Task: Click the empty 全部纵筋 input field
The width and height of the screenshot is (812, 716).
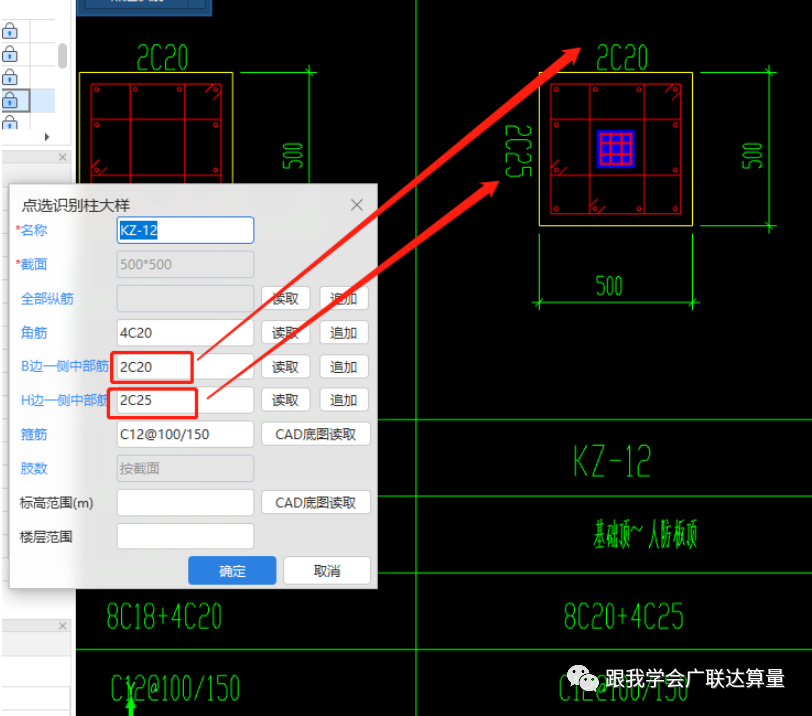Action: point(185,298)
